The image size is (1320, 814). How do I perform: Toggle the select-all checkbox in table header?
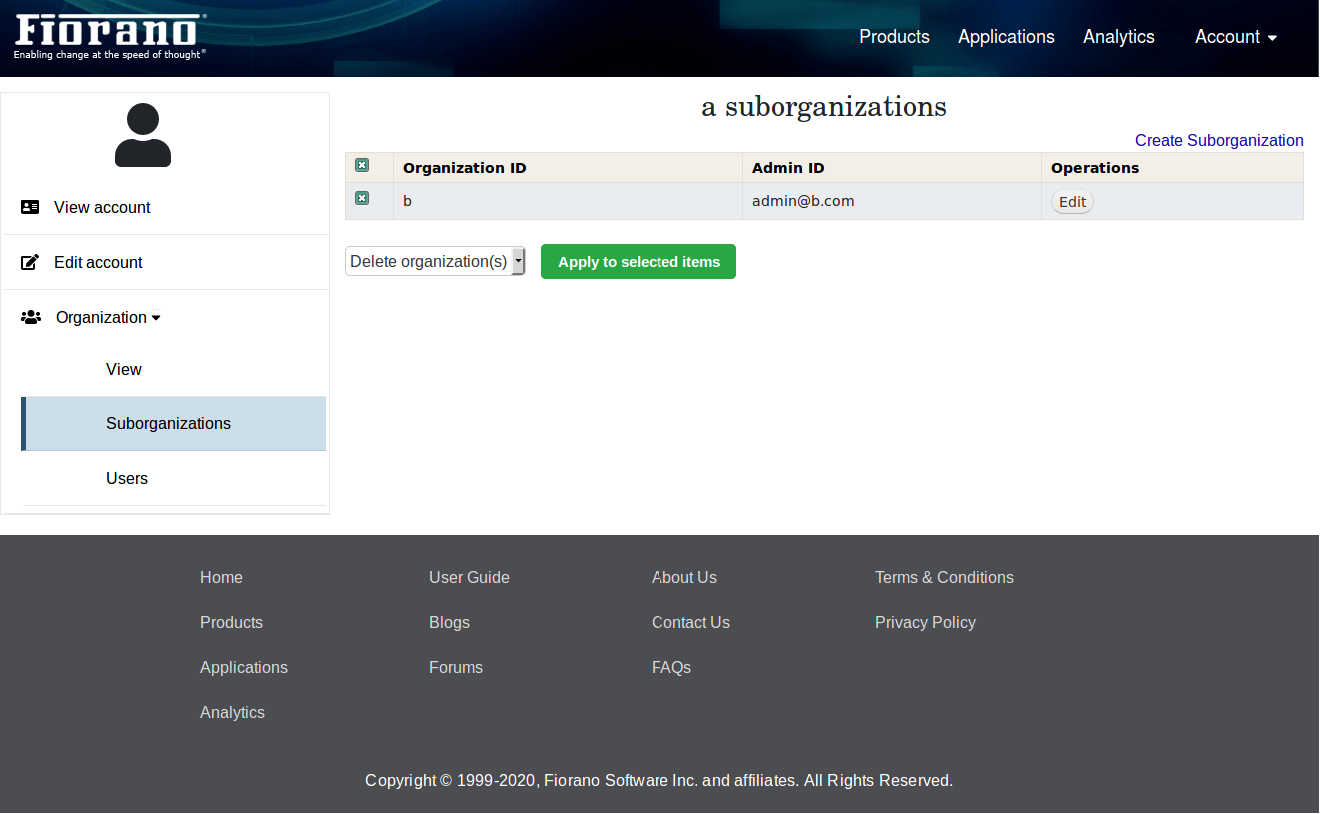tap(362, 166)
